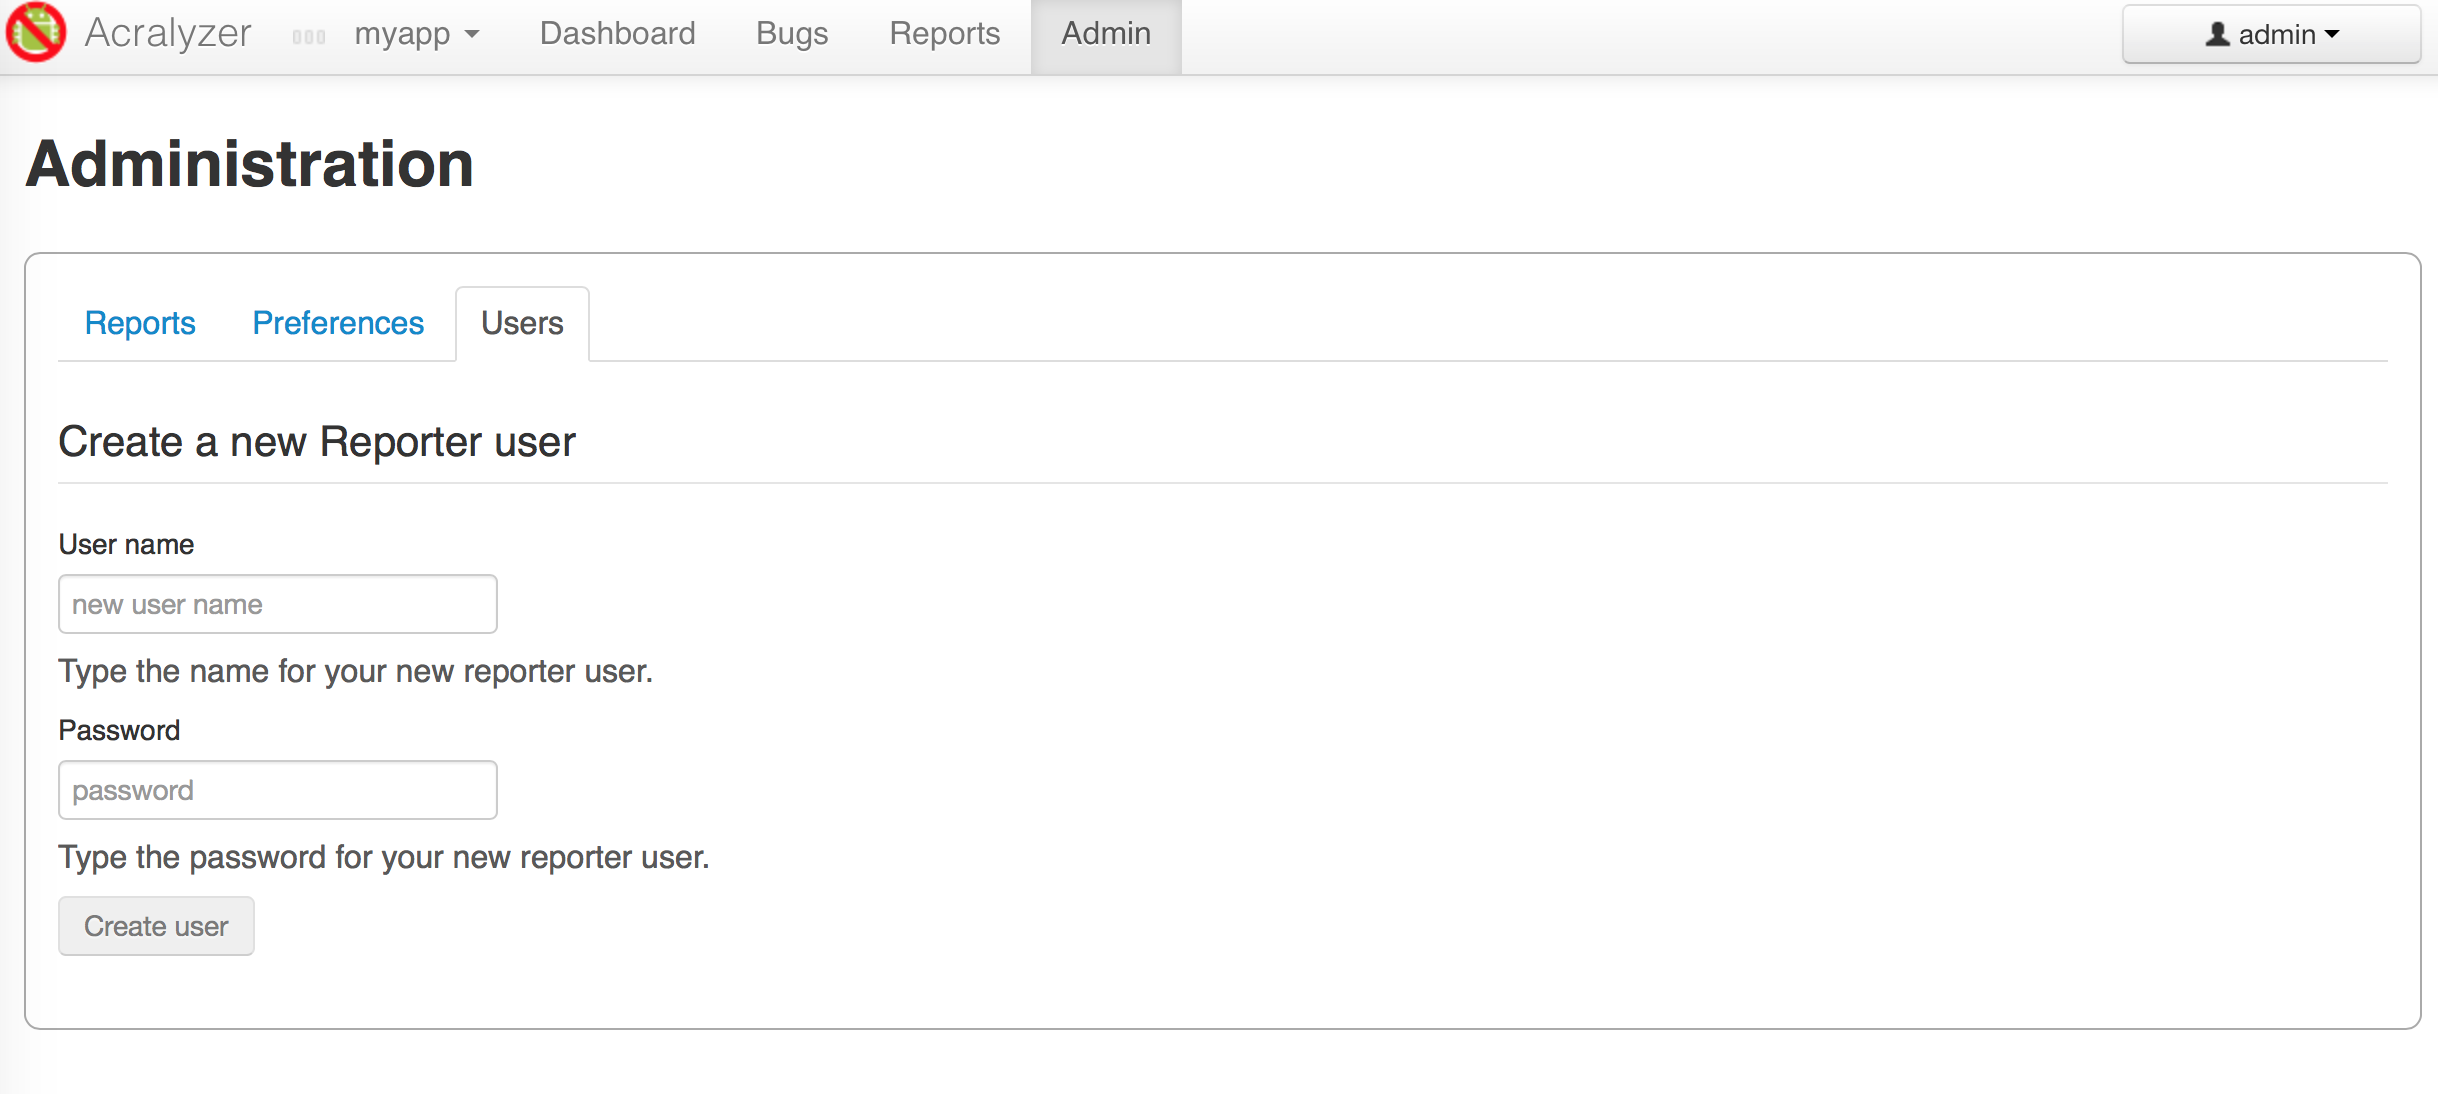Viewport: 2438px width, 1094px height.
Task: Click the Create user button
Action: click(155, 925)
